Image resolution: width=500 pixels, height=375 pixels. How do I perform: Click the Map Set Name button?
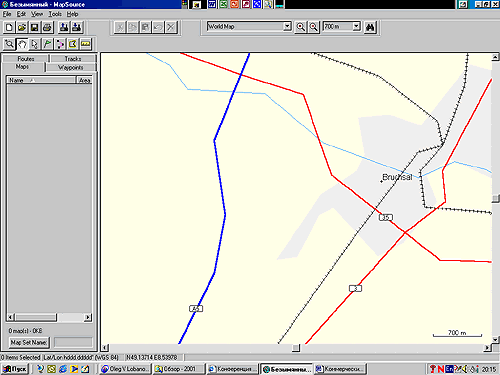click(x=29, y=342)
